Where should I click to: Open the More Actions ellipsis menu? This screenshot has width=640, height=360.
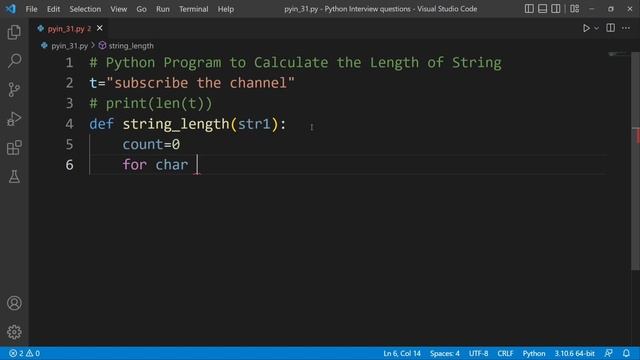[x=626, y=28]
